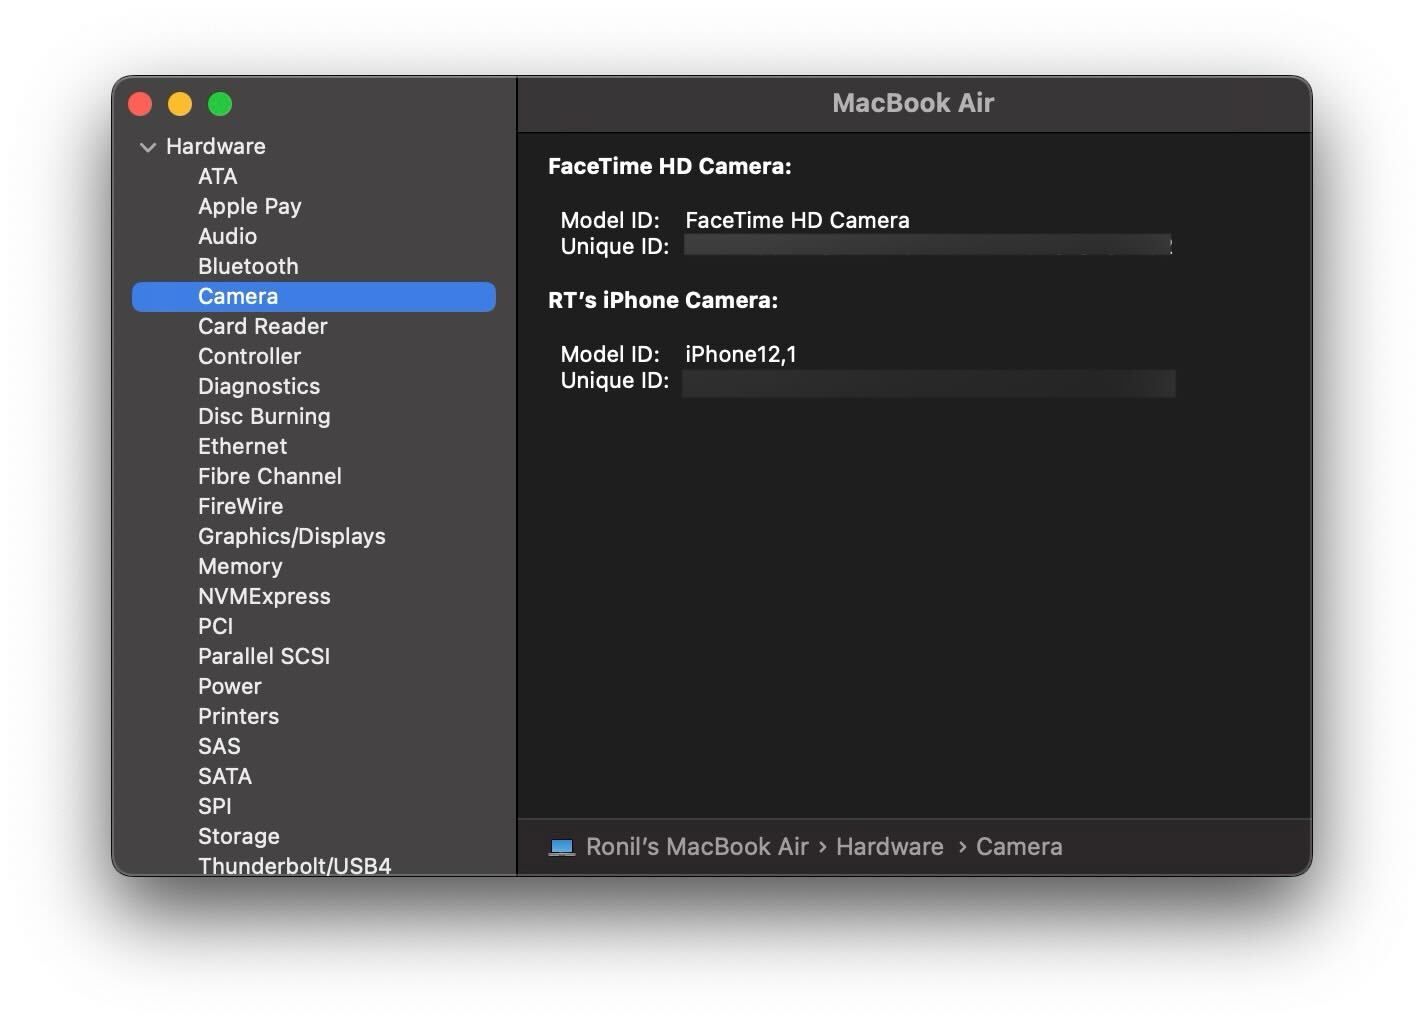View Memory information from the sidebar

click(x=240, y=566)
